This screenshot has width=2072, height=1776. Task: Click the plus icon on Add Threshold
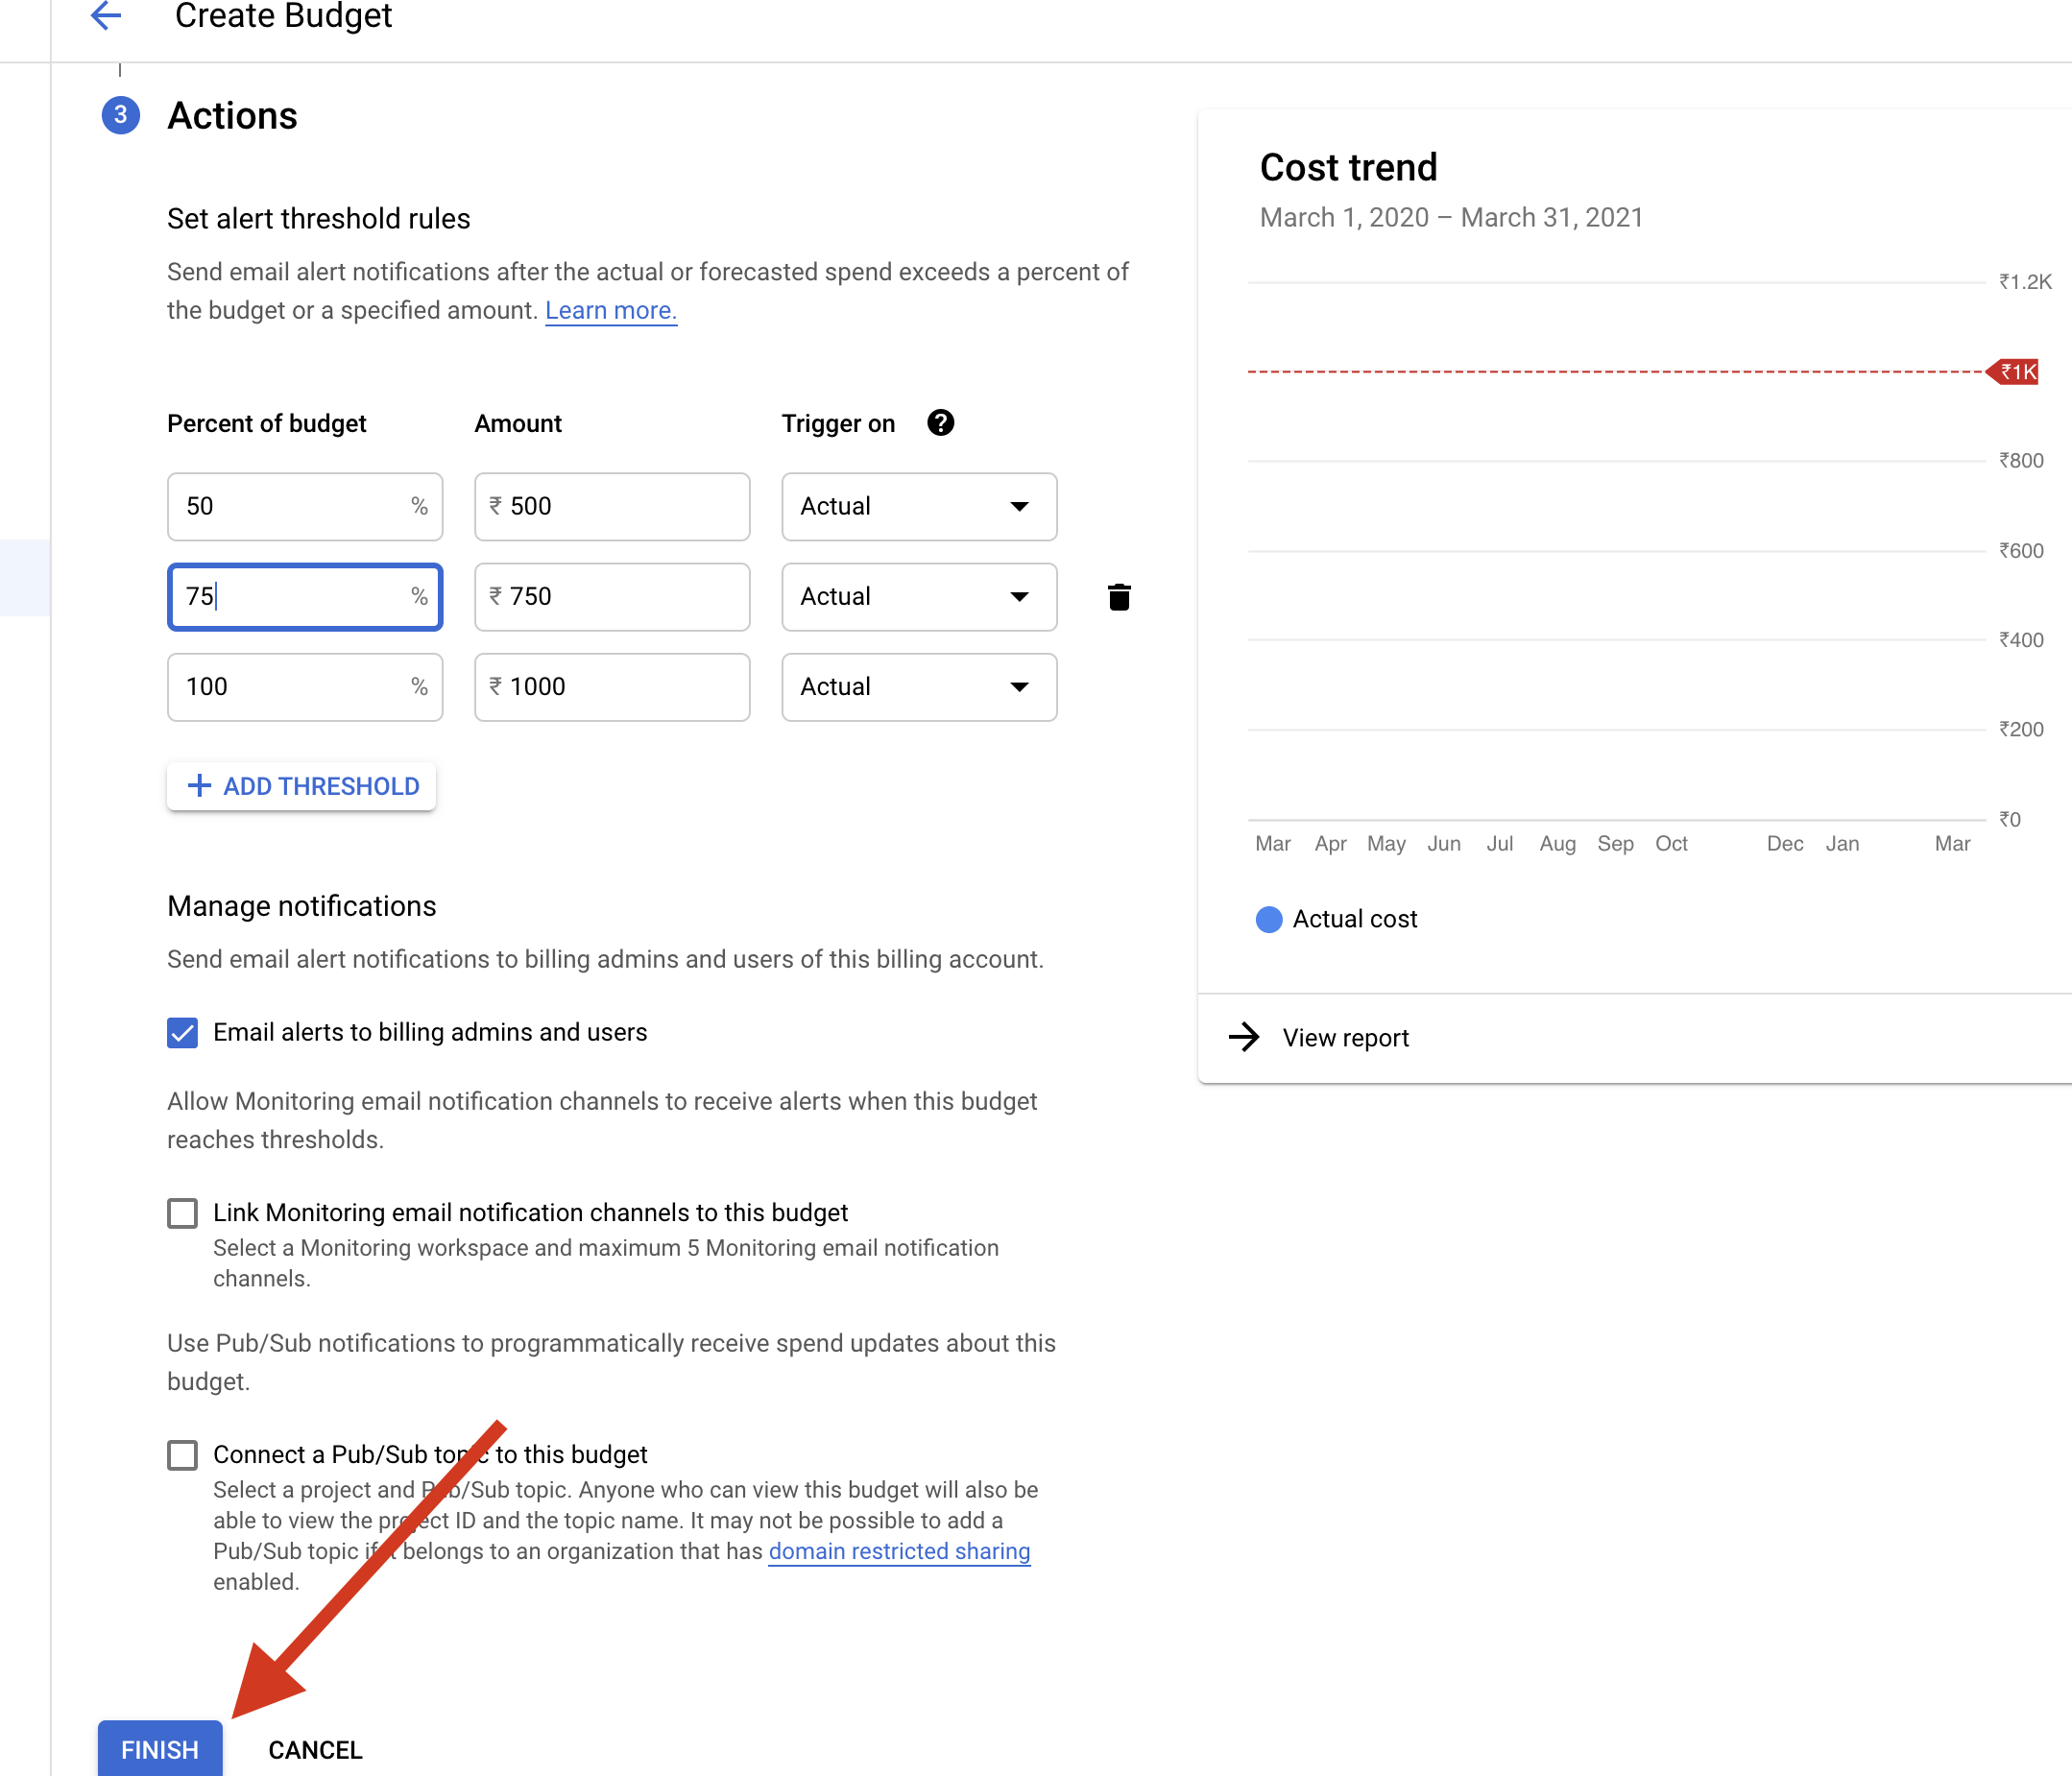click(199, 786)
